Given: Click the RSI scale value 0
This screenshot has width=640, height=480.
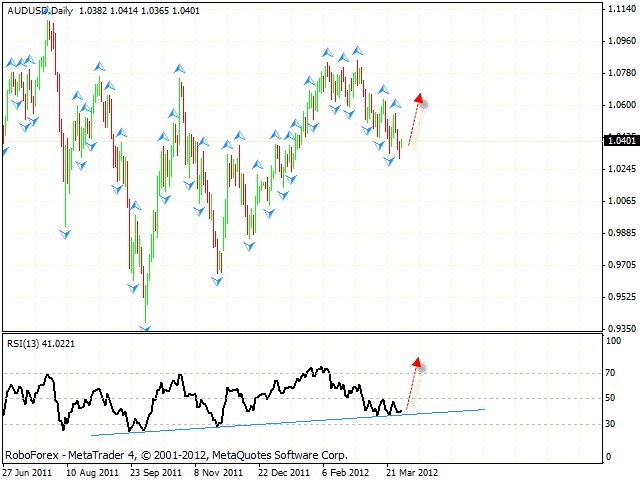Looking at the screenshot, I should (608, 457).
